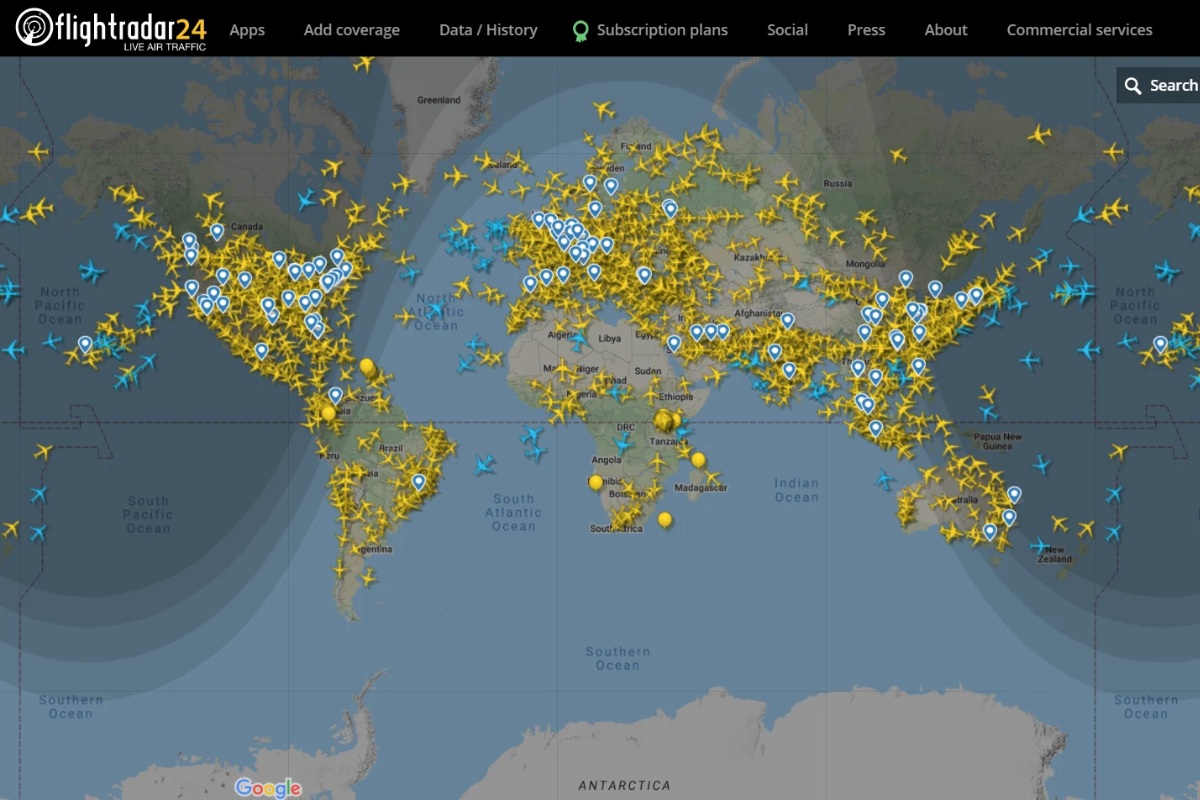Screen dimensions: 1200x800
Task: Click the green badge icon beside Subscription plans
Action: [x=579, y=30]
